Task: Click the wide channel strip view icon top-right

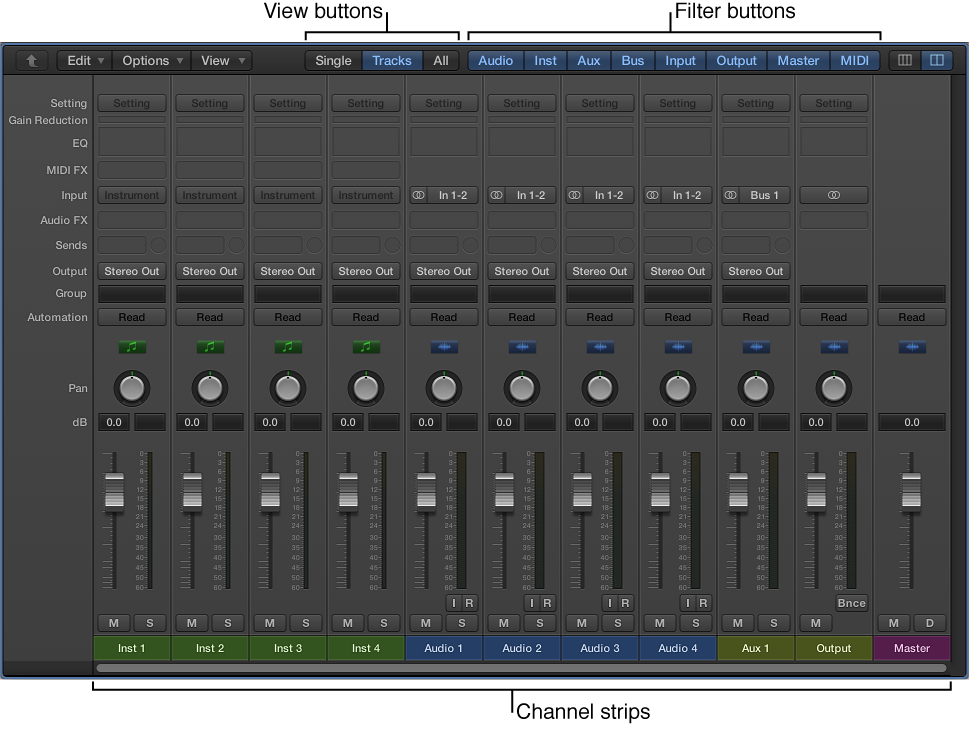Action: [936, 60]
